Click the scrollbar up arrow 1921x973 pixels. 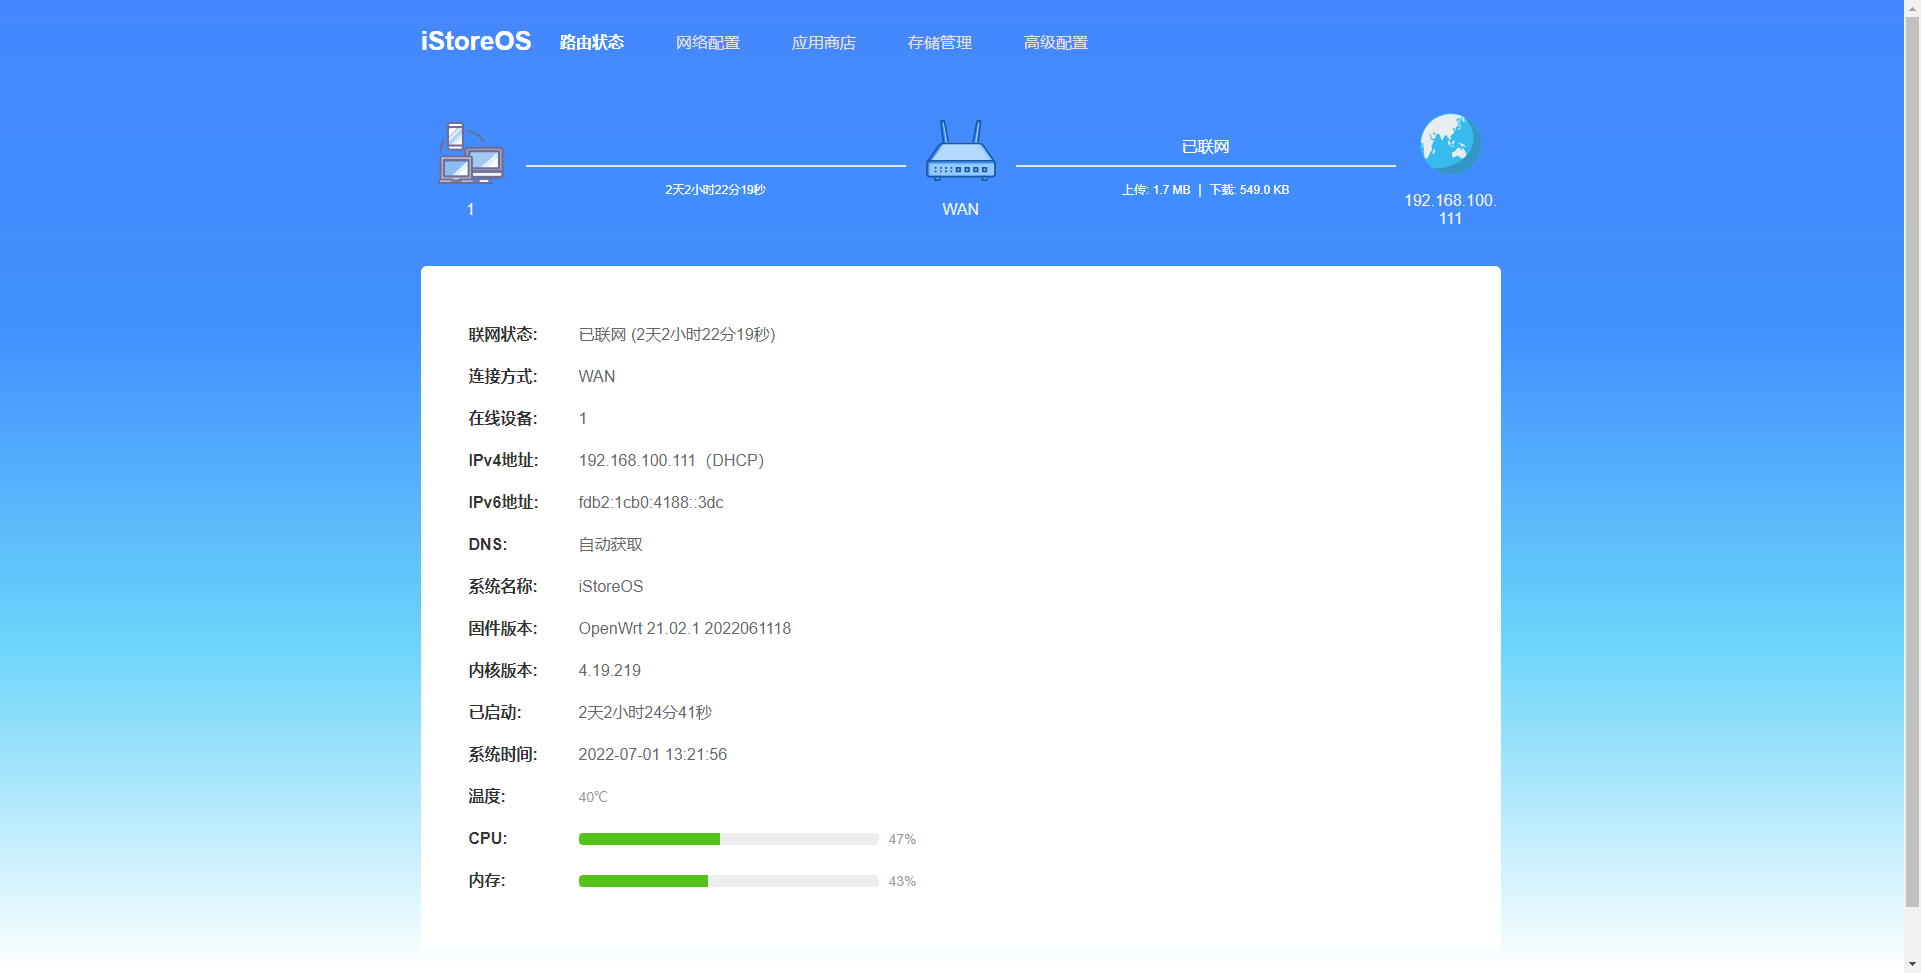1912,8
